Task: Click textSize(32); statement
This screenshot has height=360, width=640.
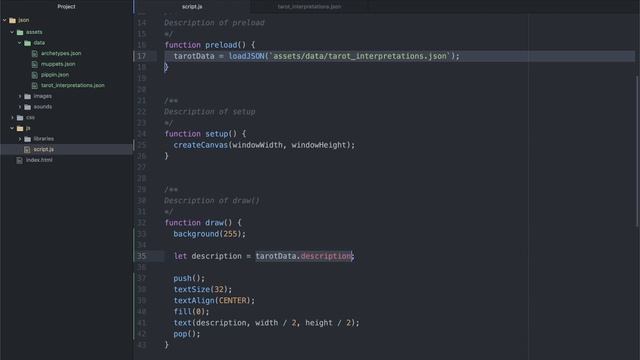Action: pos(202,289)
